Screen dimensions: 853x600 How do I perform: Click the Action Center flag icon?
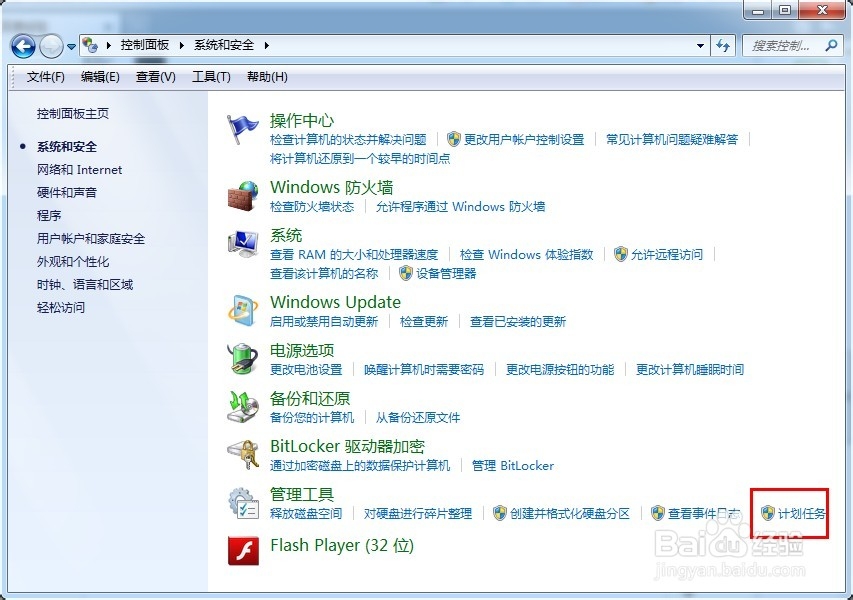tap(242, 129)
